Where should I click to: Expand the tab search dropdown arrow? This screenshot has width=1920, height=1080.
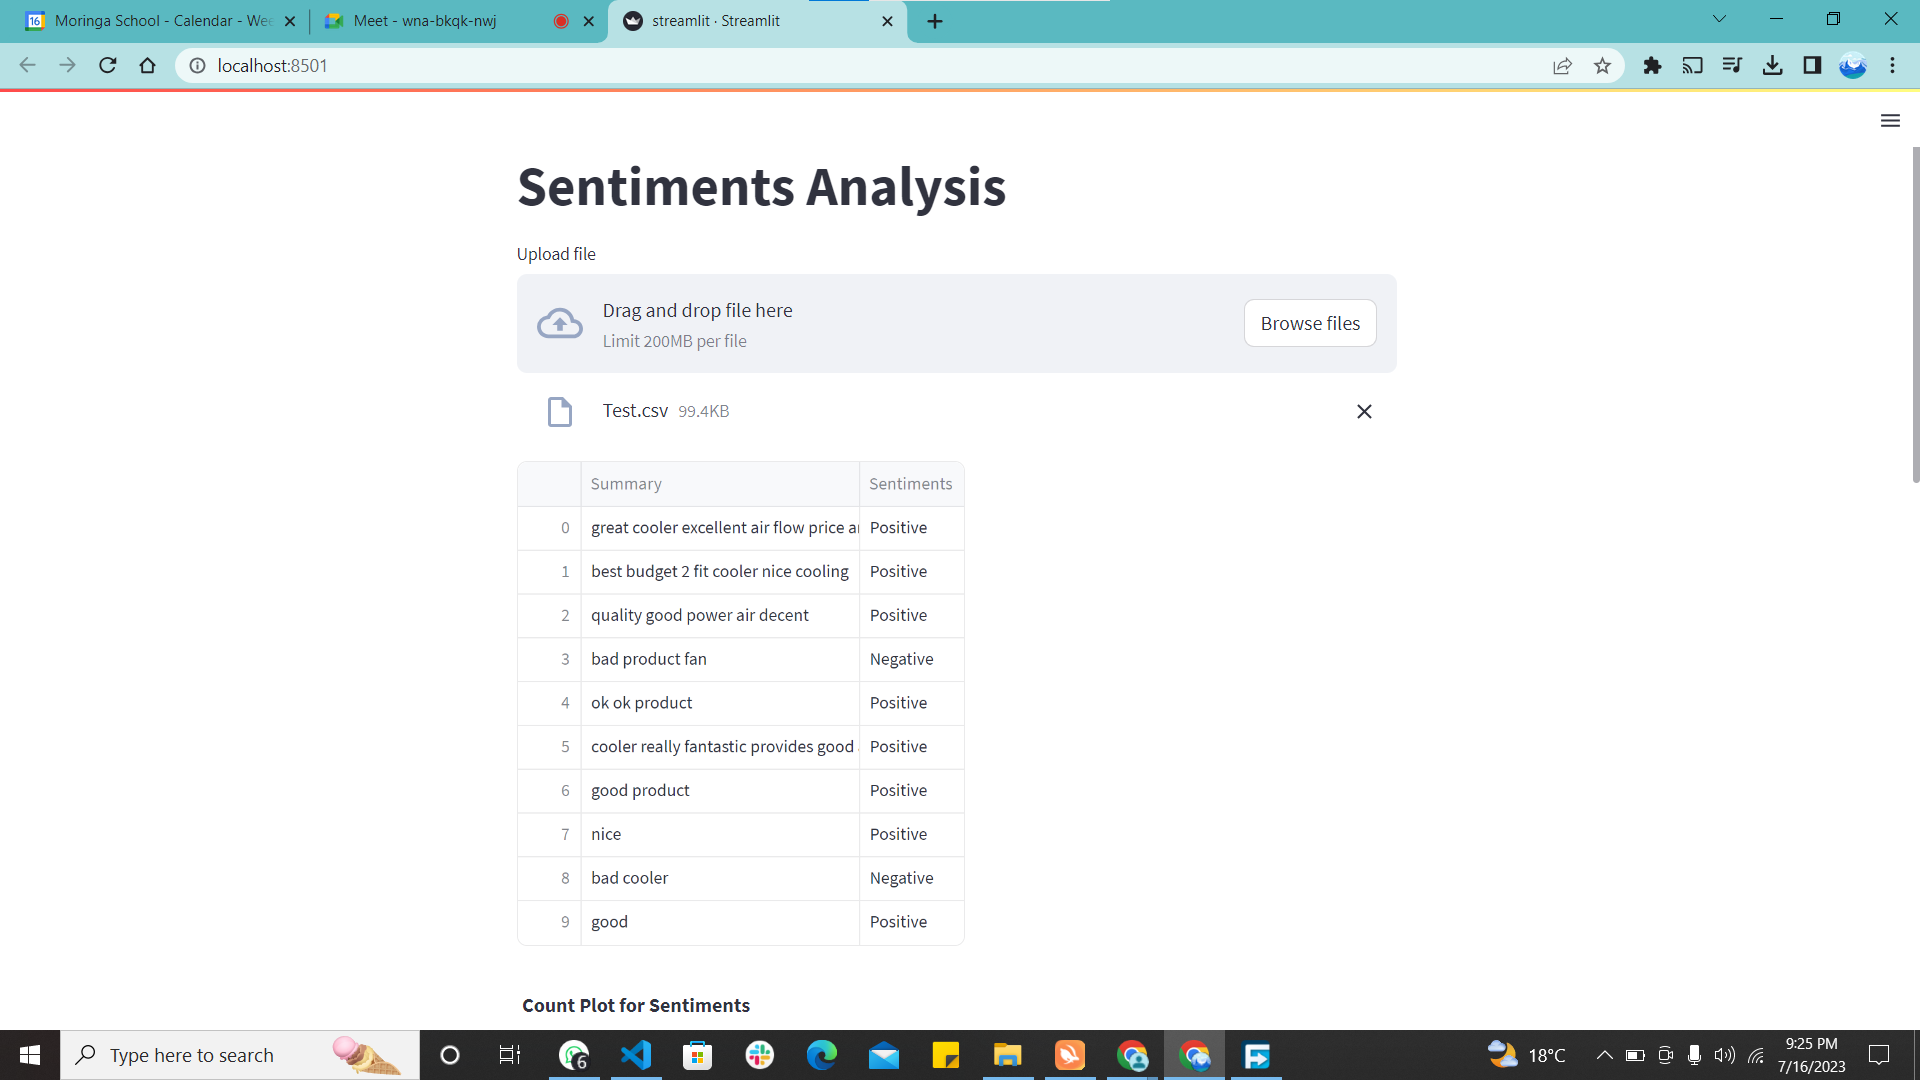pyautogui.click(x=1719, y=19)
